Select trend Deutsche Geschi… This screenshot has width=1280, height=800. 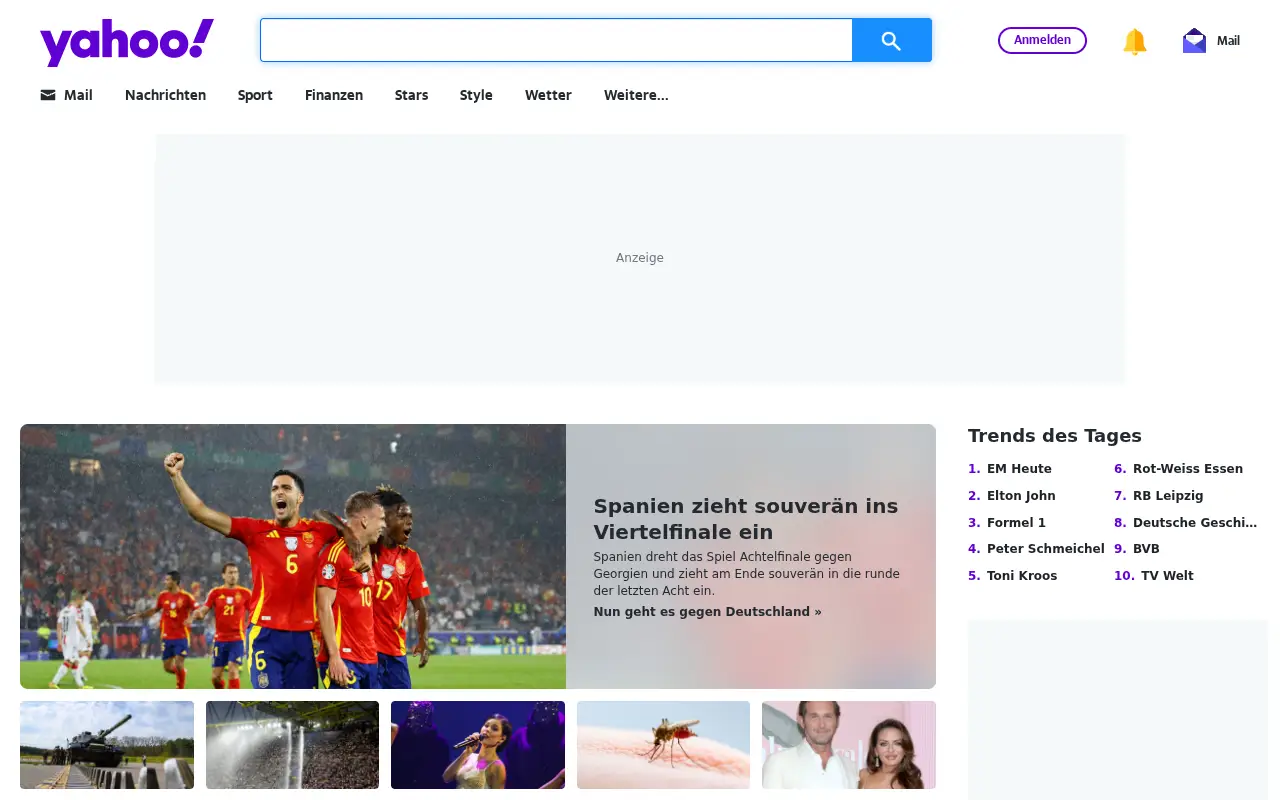[1195, 523]
